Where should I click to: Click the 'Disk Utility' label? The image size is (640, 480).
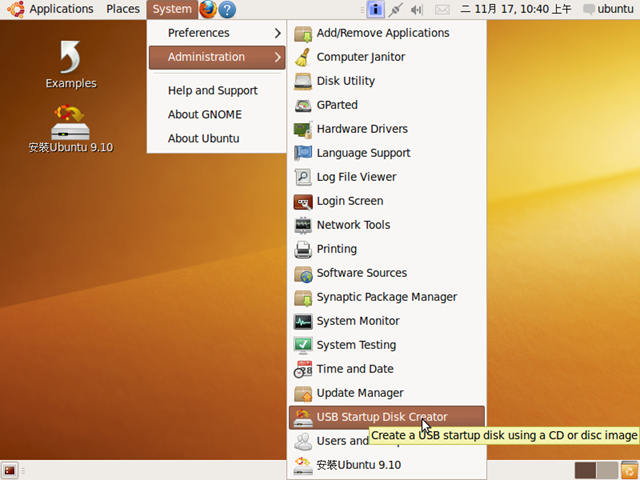[346, 81]
